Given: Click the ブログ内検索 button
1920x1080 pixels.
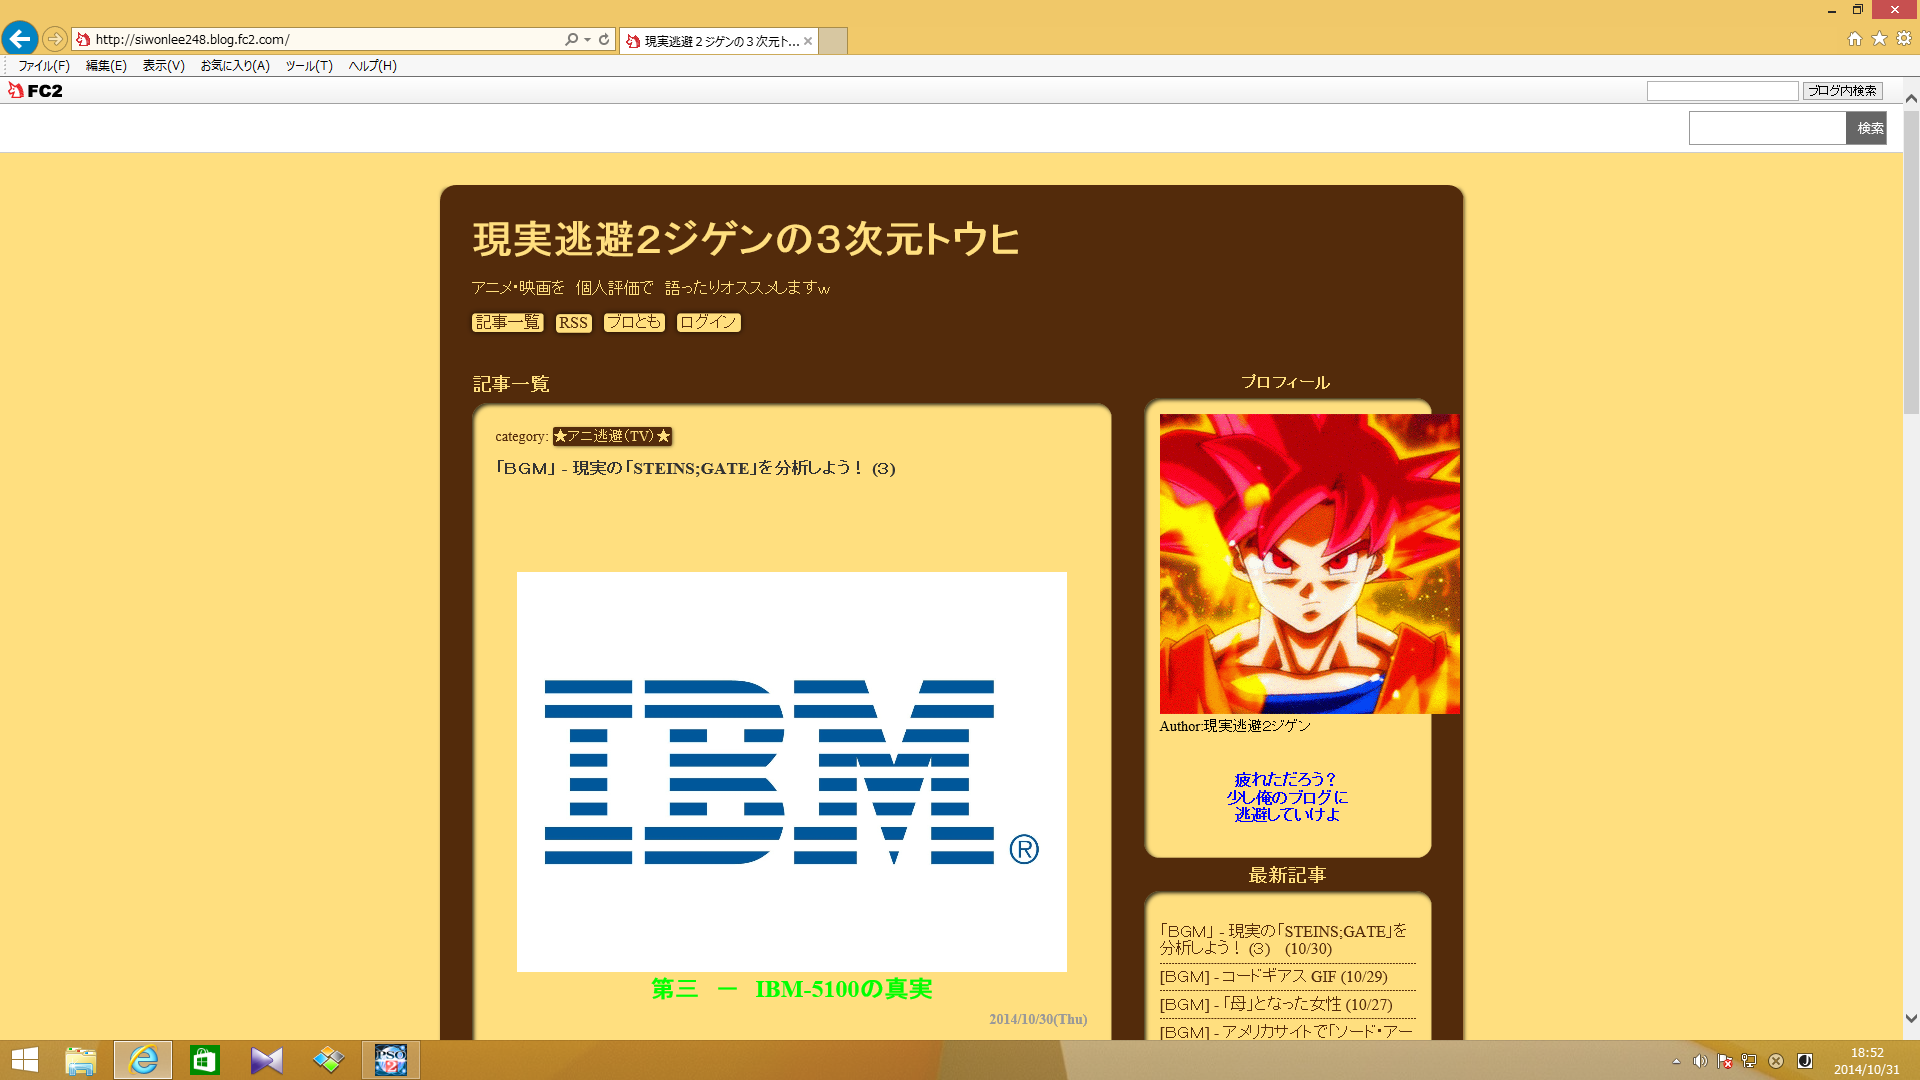Looking at the screenshot, I should (1842, 91).
